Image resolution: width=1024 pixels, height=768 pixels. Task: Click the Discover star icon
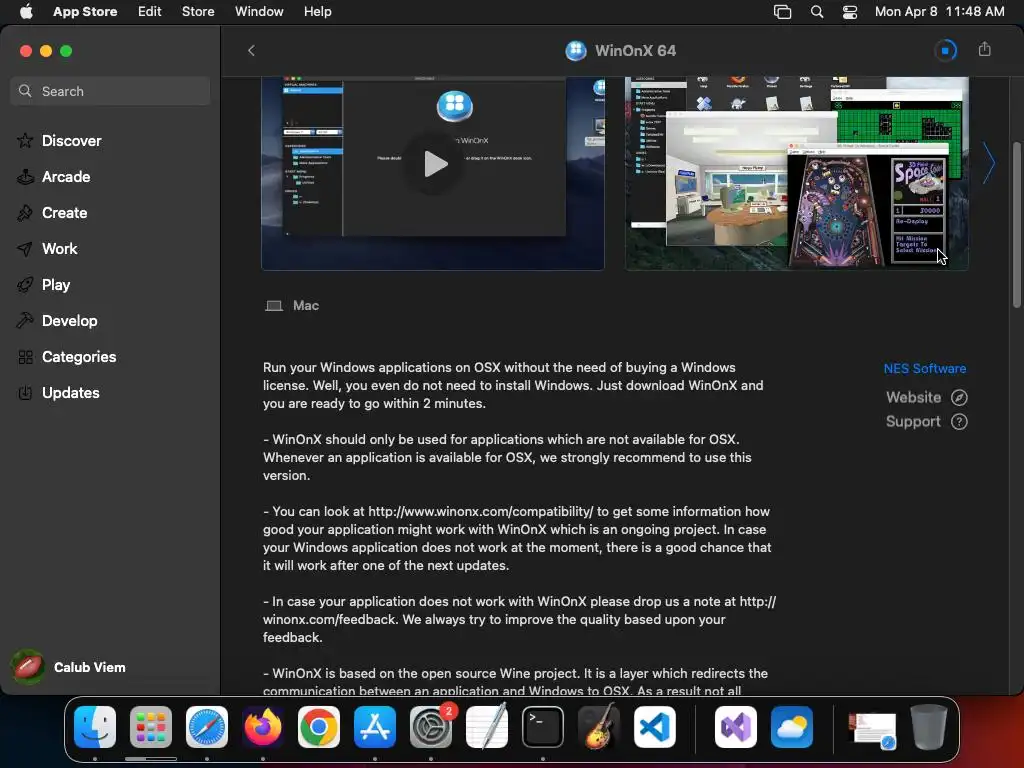point(25,140)
